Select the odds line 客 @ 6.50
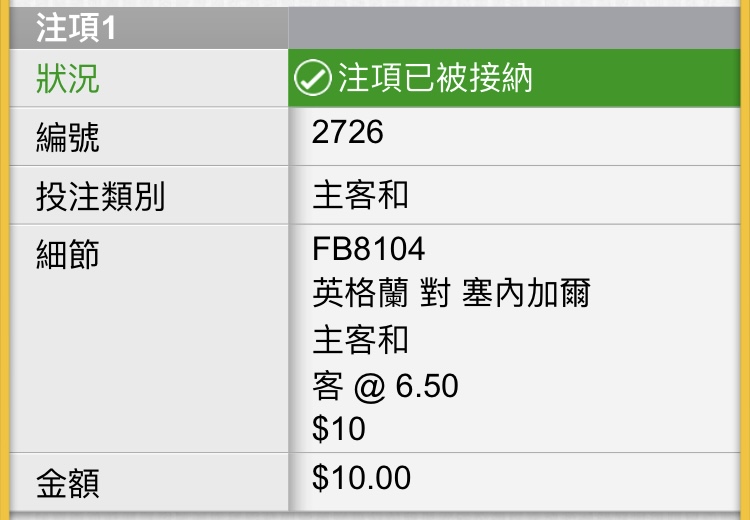The image size is (750, 520). (386, 386)
